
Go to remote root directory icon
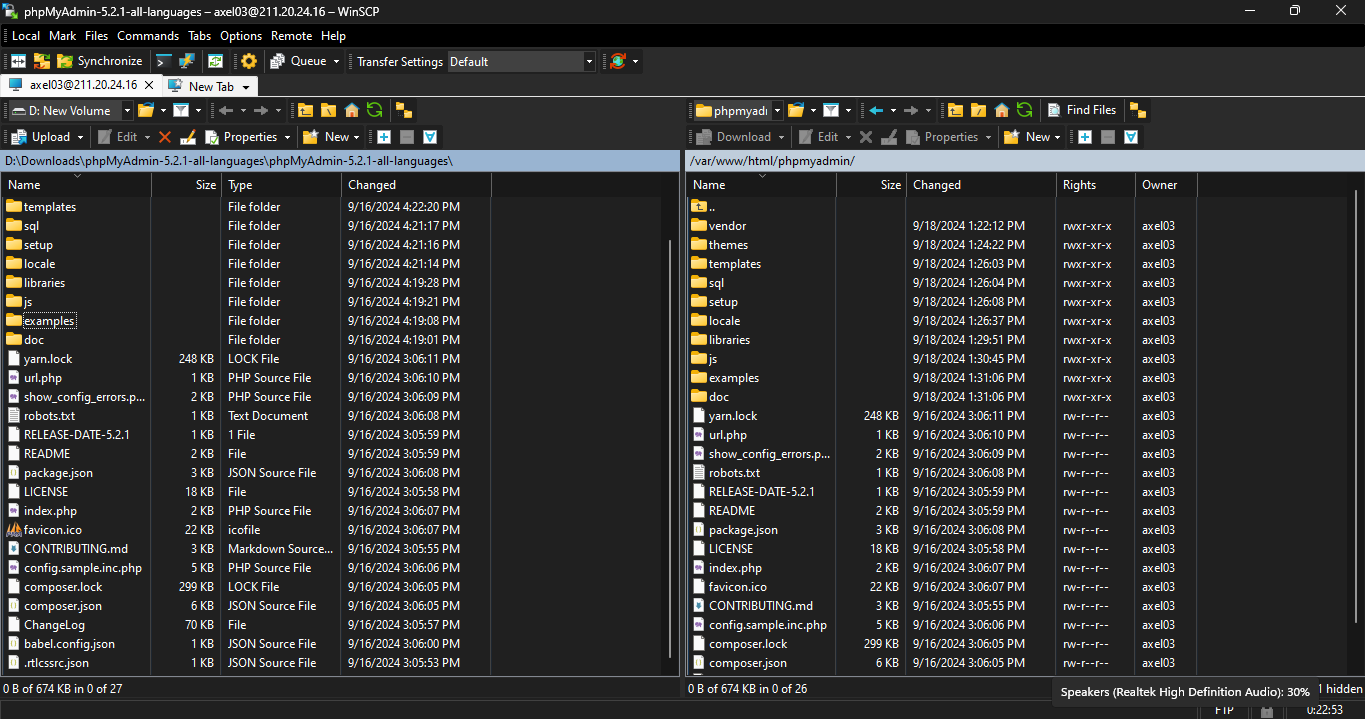coord(978,110)
